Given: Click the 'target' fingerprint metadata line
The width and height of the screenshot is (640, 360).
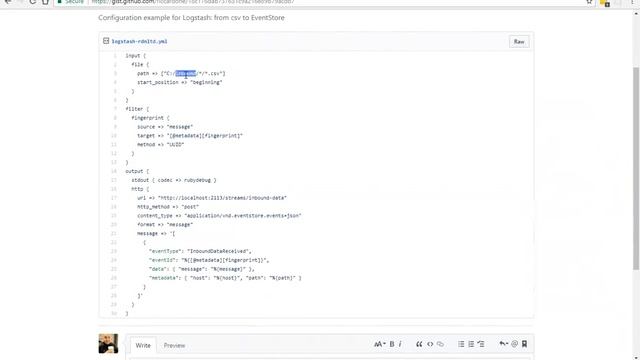Looking at the screenshot, I should [x=190, y=136].
